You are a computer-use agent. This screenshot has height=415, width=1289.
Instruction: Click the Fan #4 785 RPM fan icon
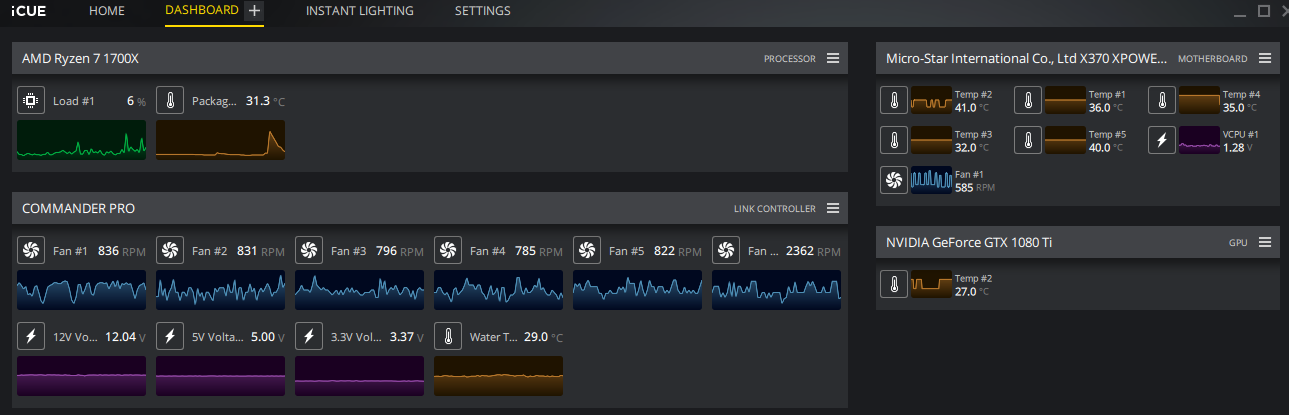[448, 251]
